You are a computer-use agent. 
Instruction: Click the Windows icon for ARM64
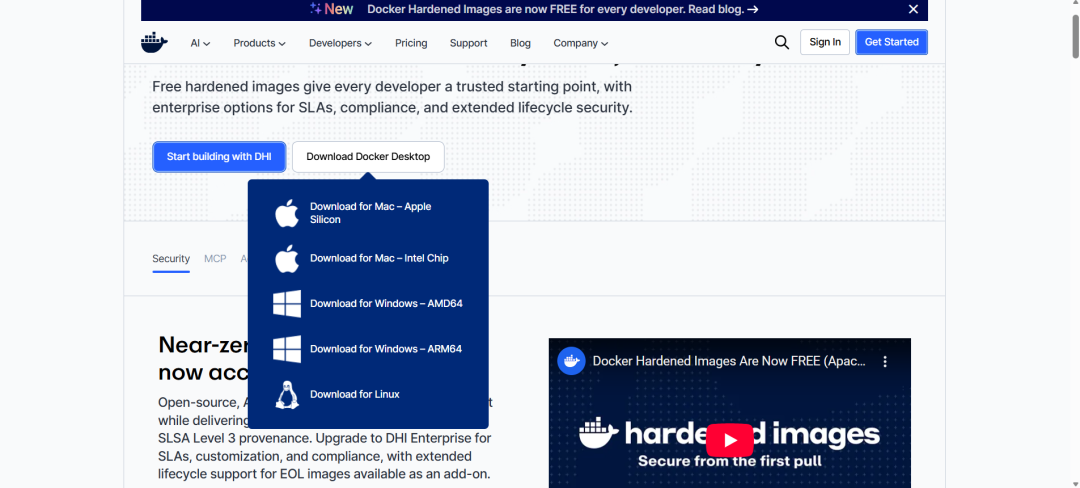click(287, 349)
